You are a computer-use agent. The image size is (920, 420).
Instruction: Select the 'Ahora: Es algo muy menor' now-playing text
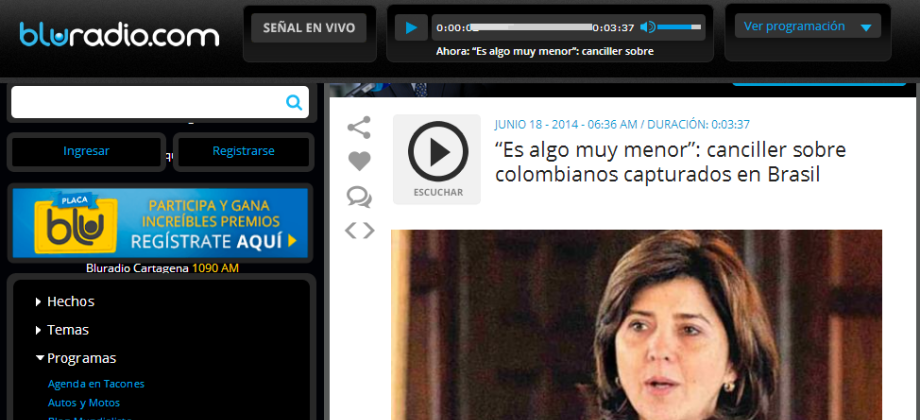pyautogui.click(x=544, y=51)
